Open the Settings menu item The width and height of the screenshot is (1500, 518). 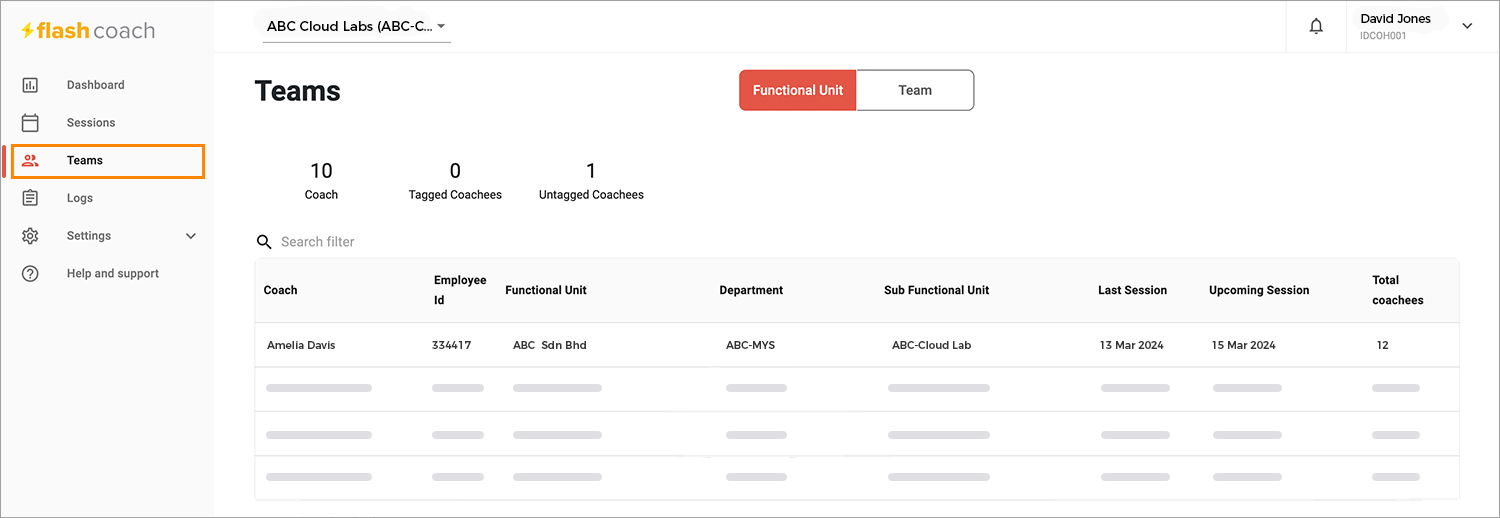coord(89,236)
